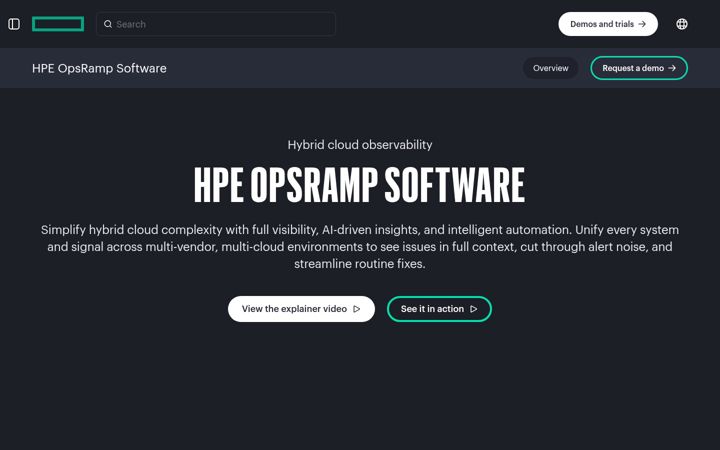Click the search magnifier icon
720x450 pixels.
click(108, 24)
